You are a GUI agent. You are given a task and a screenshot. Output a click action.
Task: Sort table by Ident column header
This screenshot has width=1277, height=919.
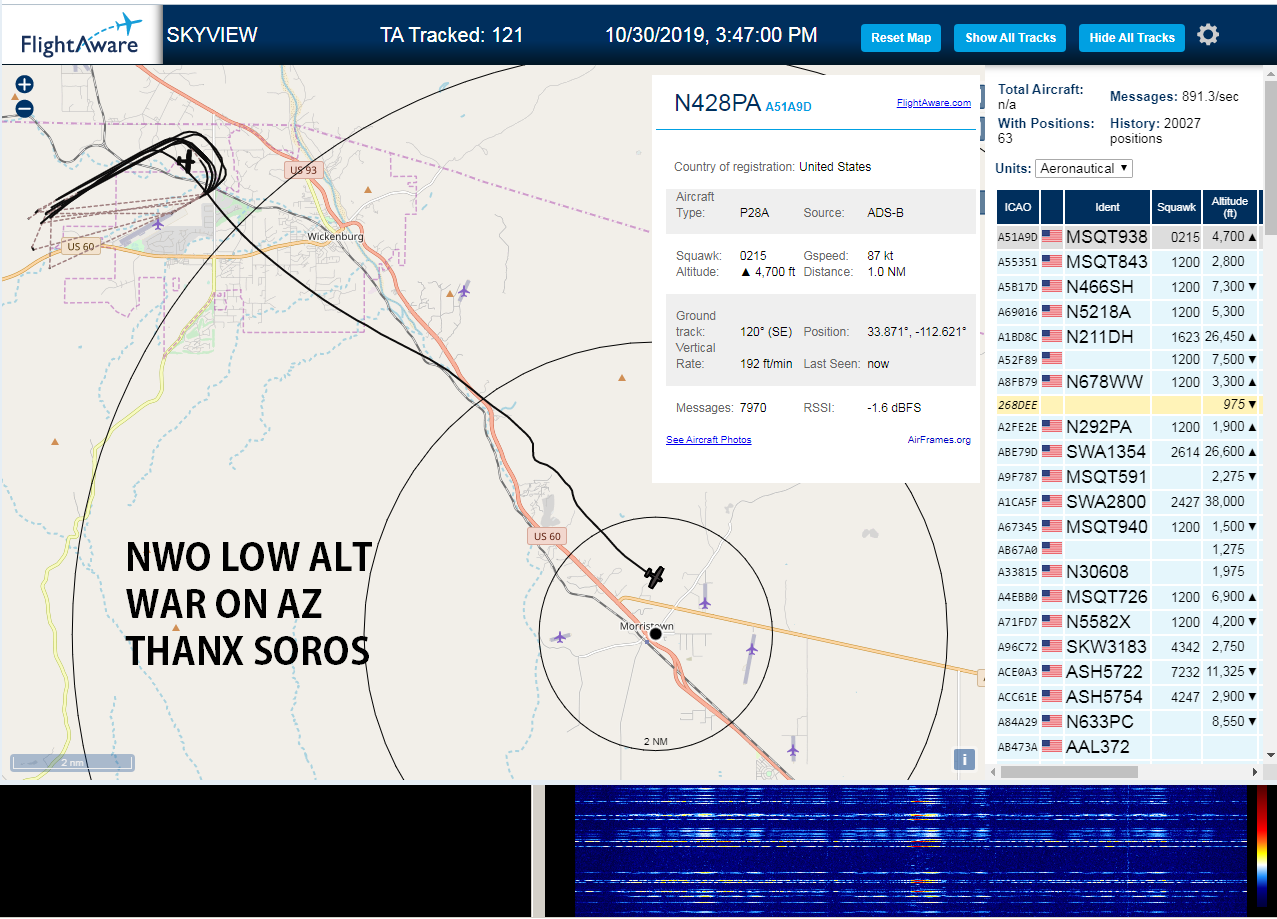point(1108,207)
